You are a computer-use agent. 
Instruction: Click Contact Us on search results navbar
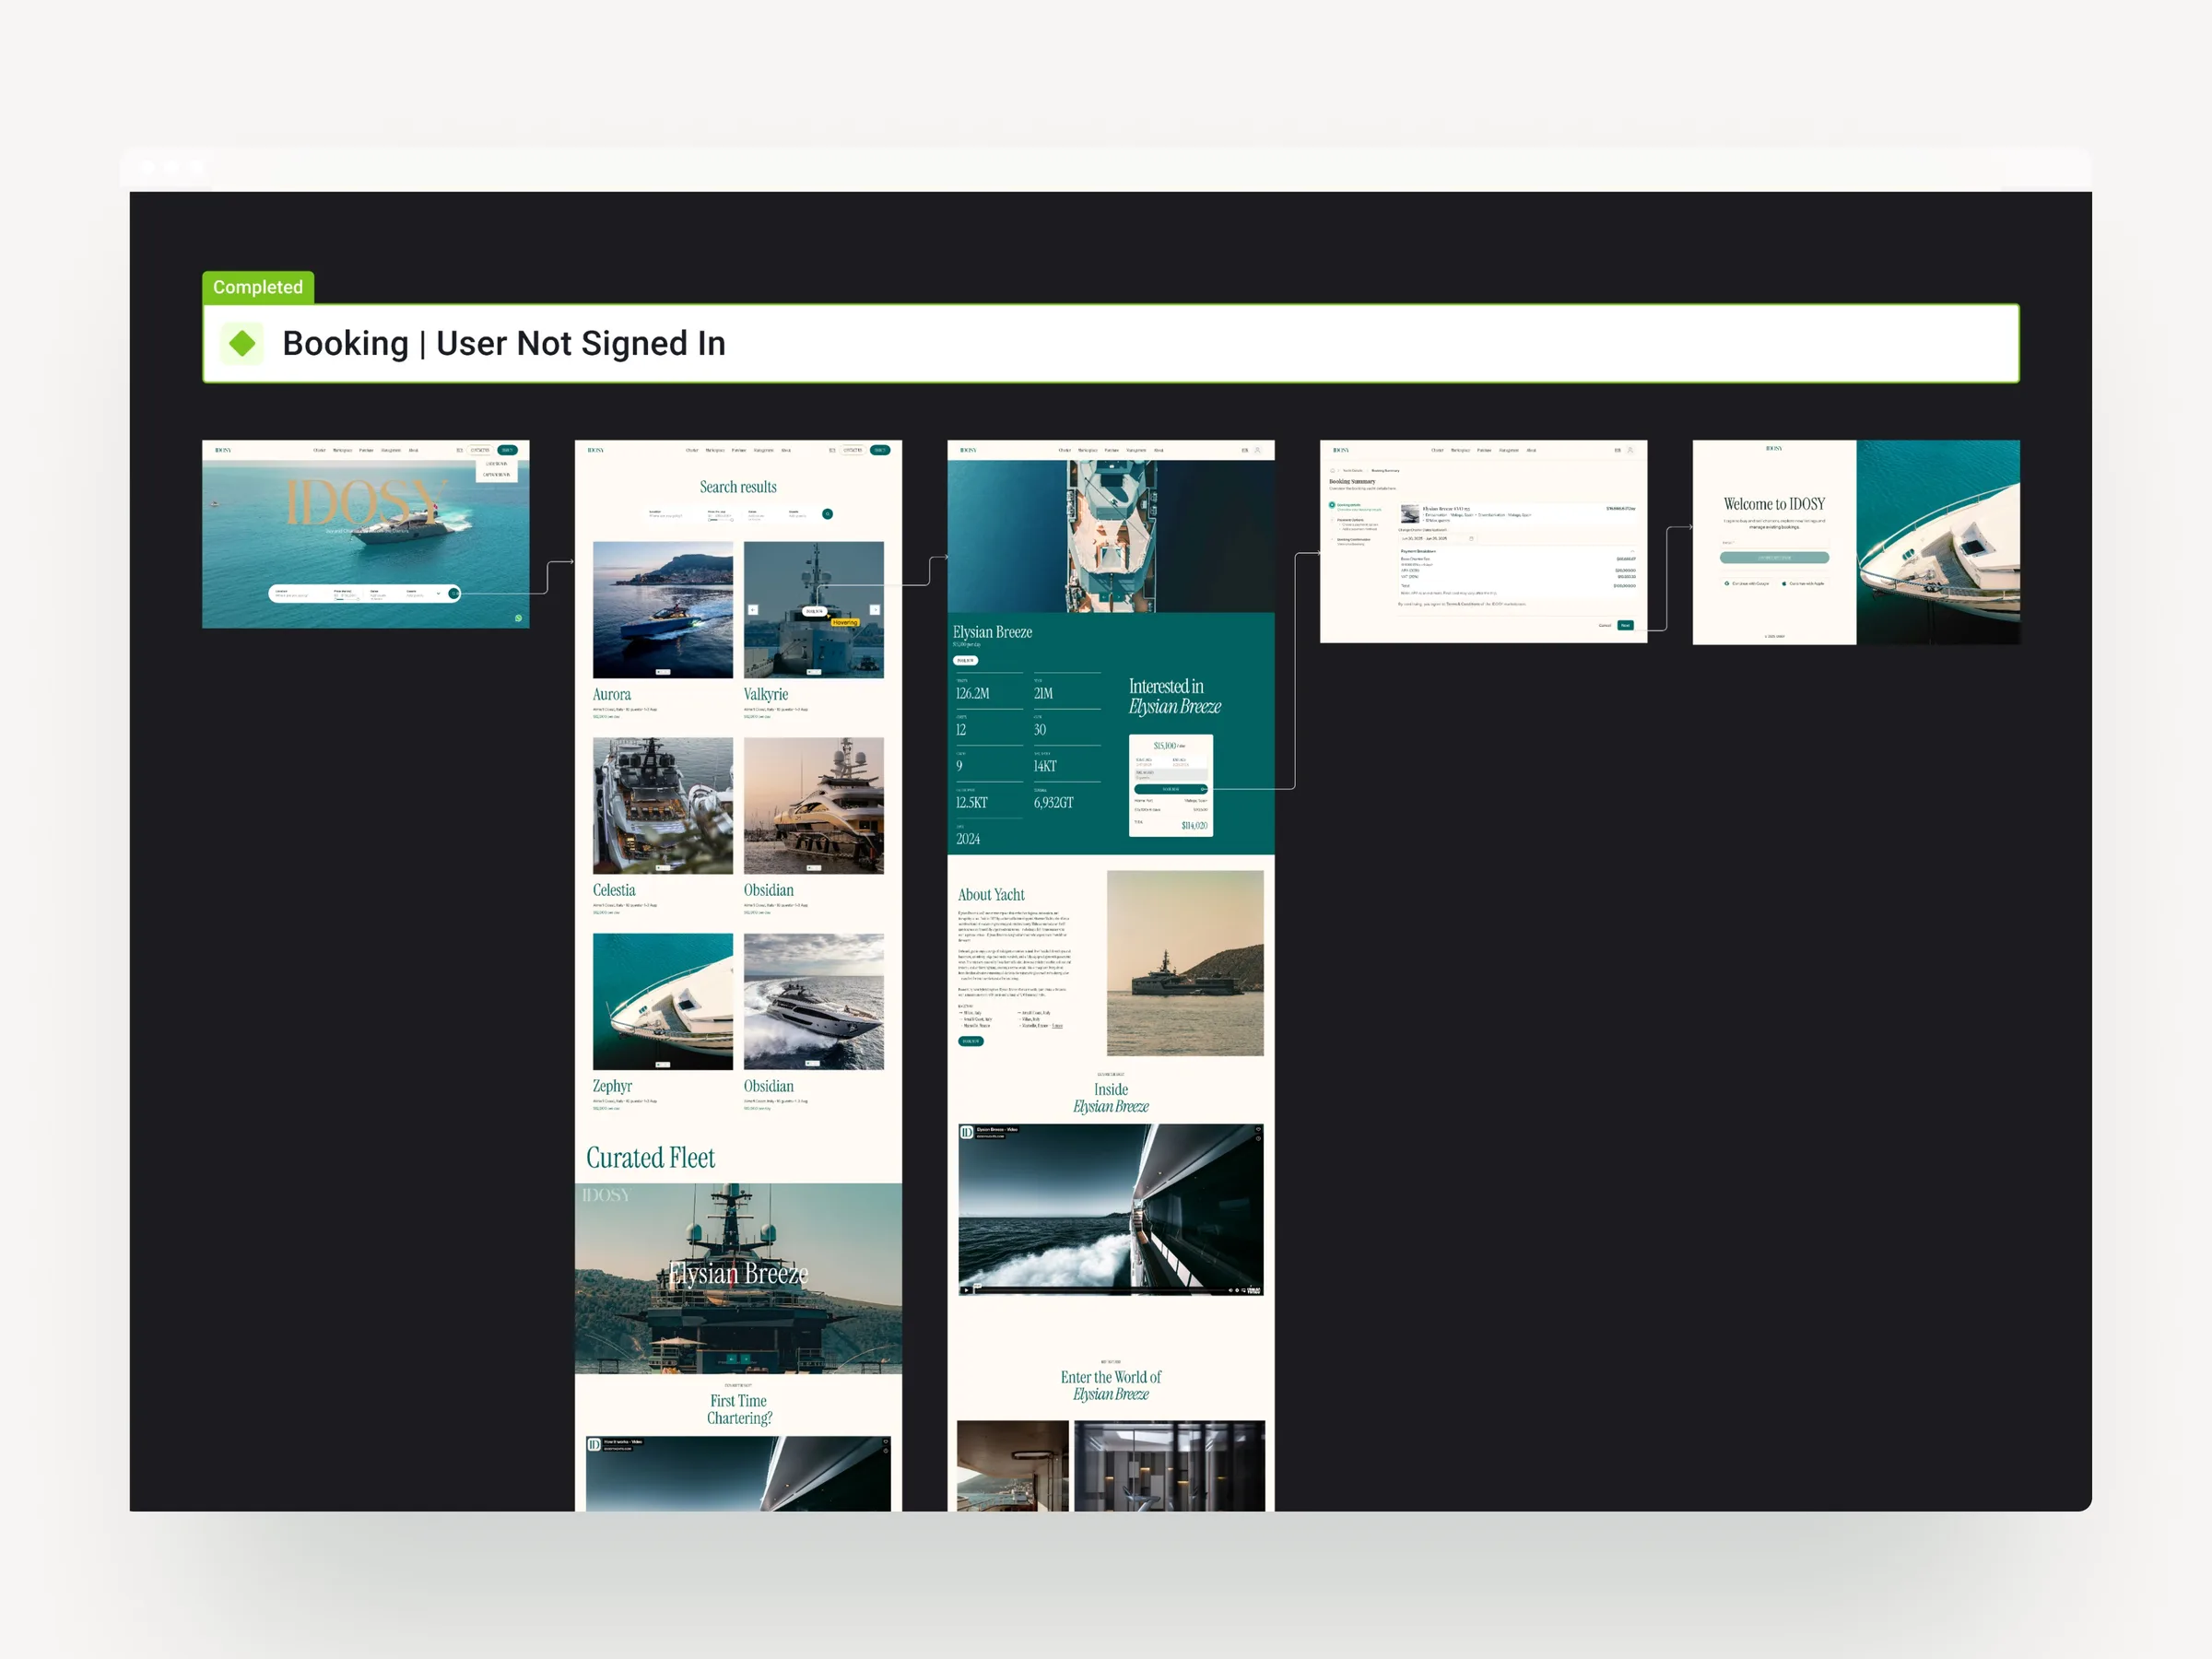tap(854, 450)
